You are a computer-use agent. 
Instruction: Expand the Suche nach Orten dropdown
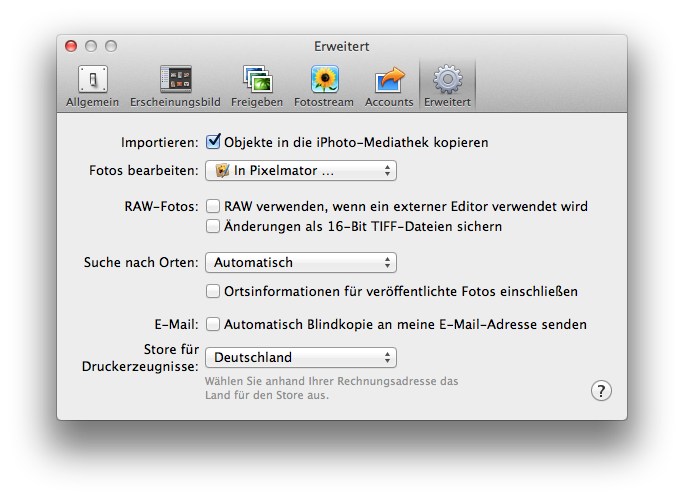click(300, 263)
